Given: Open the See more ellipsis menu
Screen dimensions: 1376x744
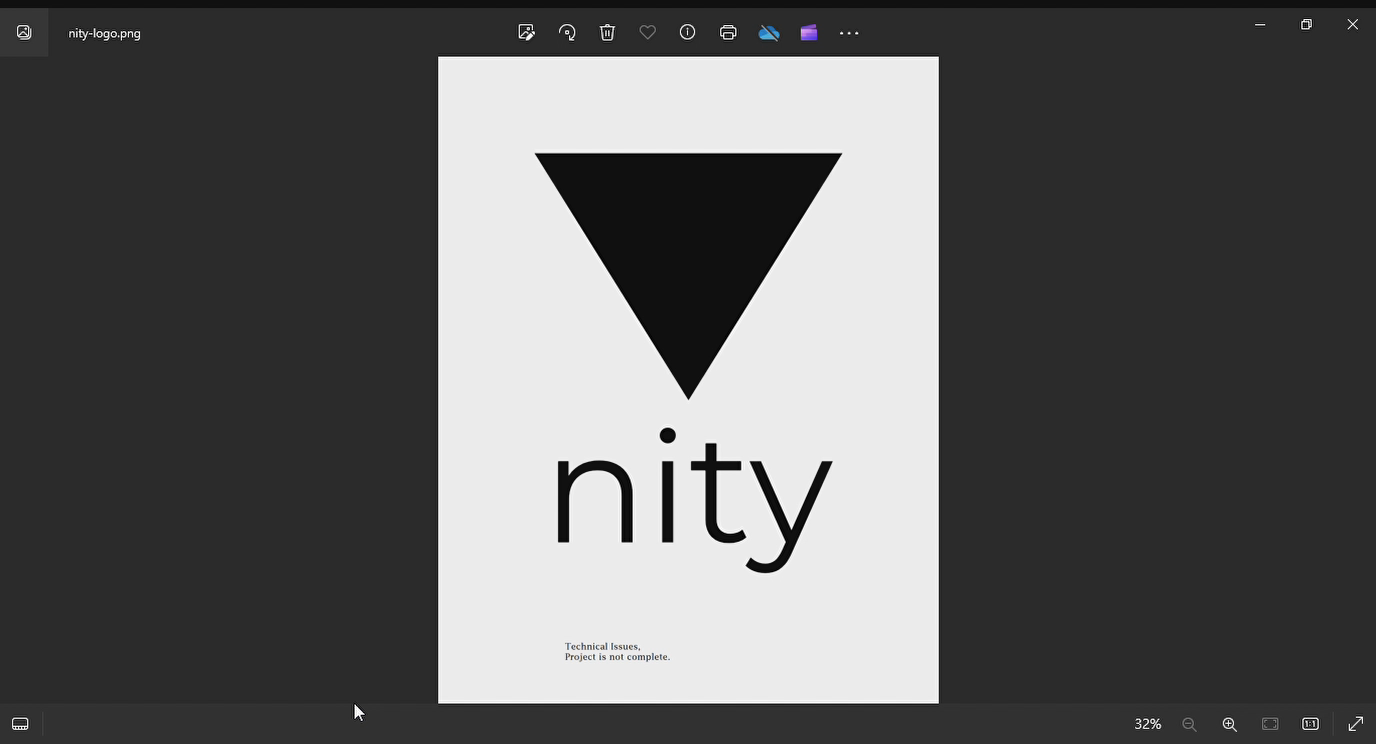Looking at the screenshot, I should 849,33.
